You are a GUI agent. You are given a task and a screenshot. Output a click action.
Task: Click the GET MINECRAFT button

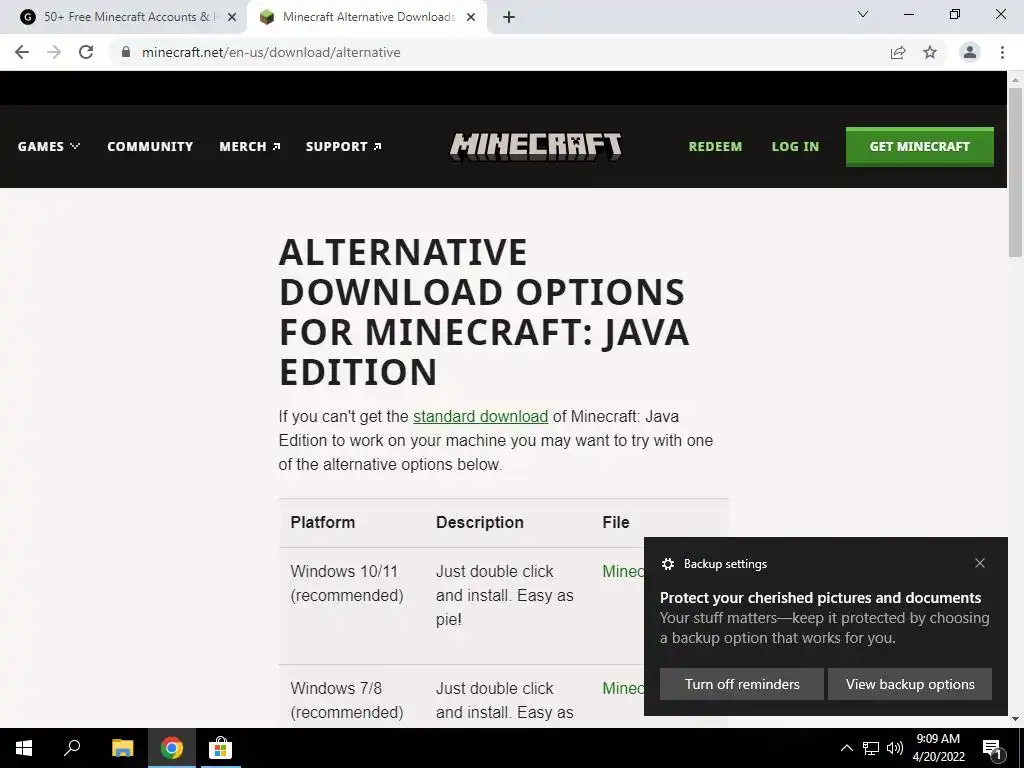pos(920,146)
